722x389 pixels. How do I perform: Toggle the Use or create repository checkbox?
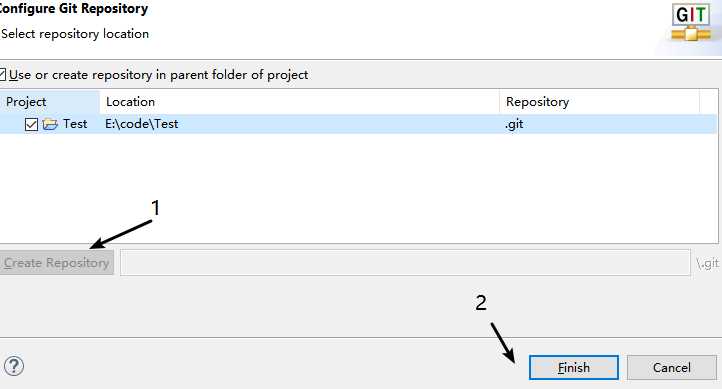[x=2, y=75]
